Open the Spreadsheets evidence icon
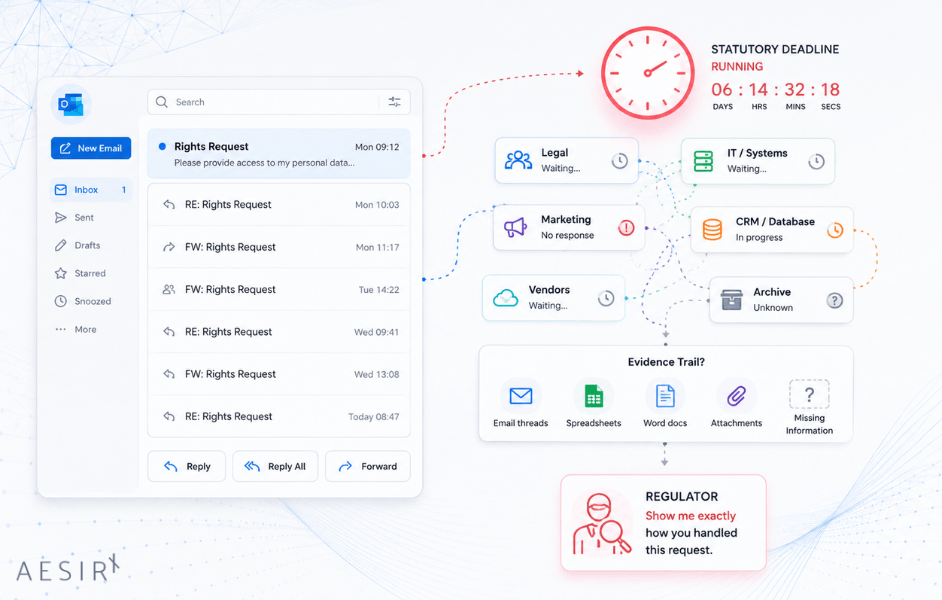 594,396
